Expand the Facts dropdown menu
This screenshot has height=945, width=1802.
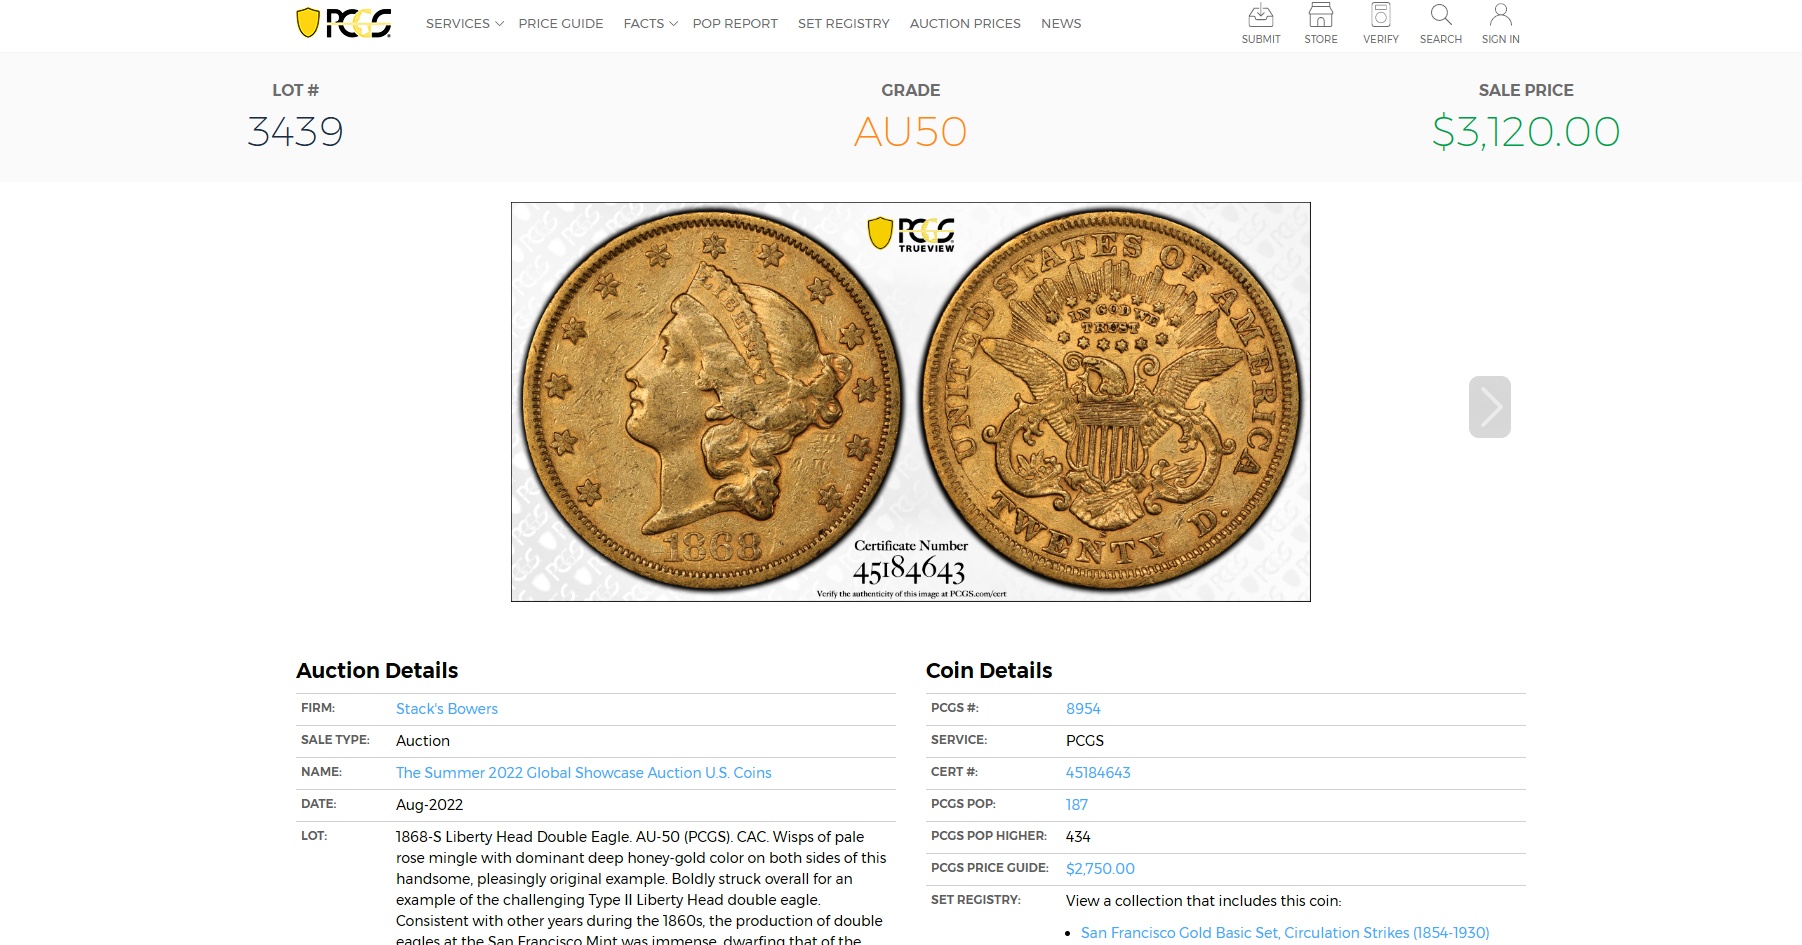pos(650,23)
